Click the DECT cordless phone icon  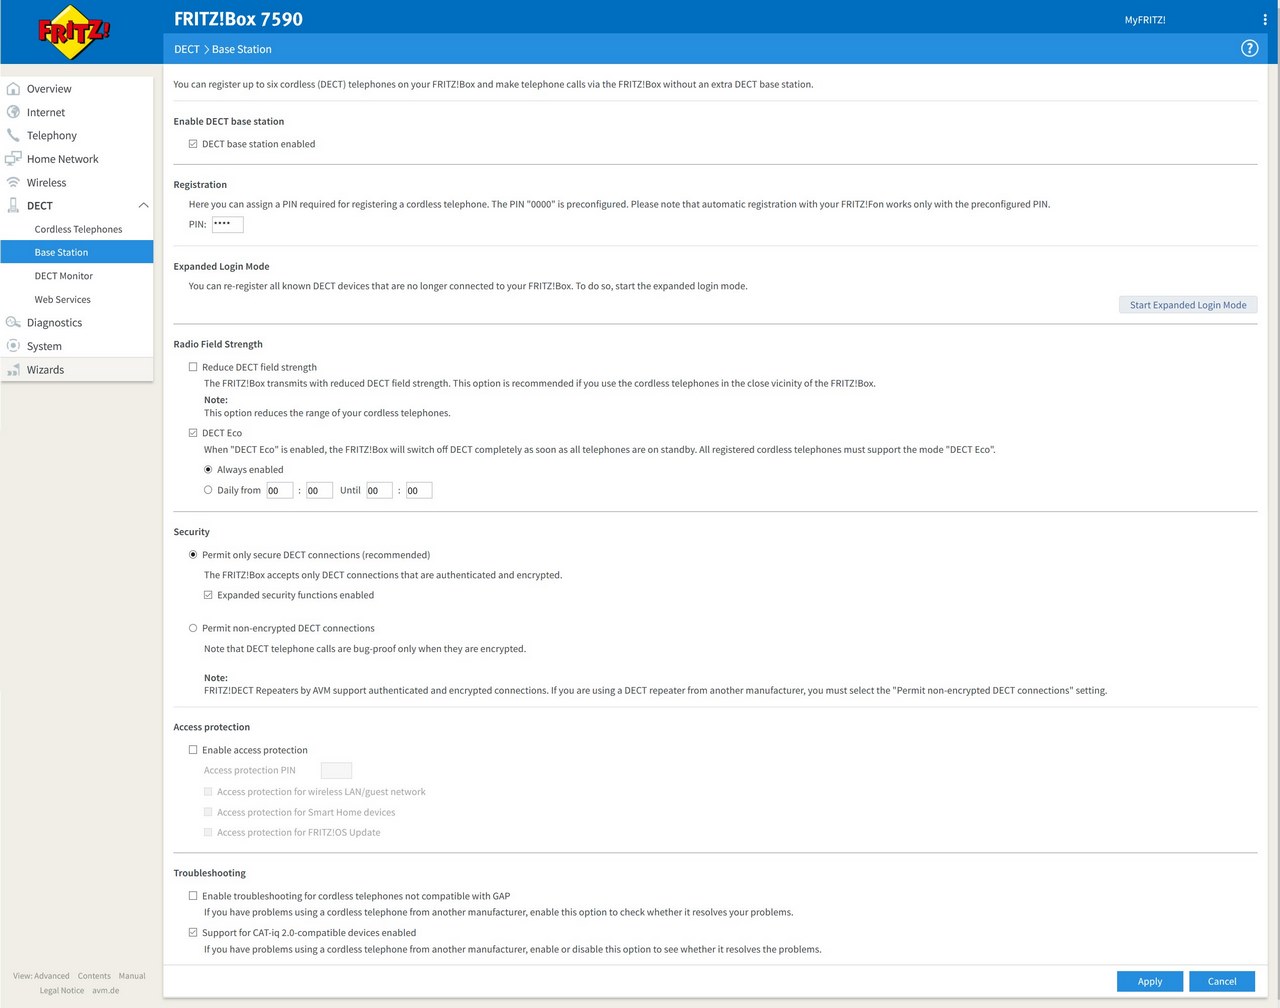point(13,205)
